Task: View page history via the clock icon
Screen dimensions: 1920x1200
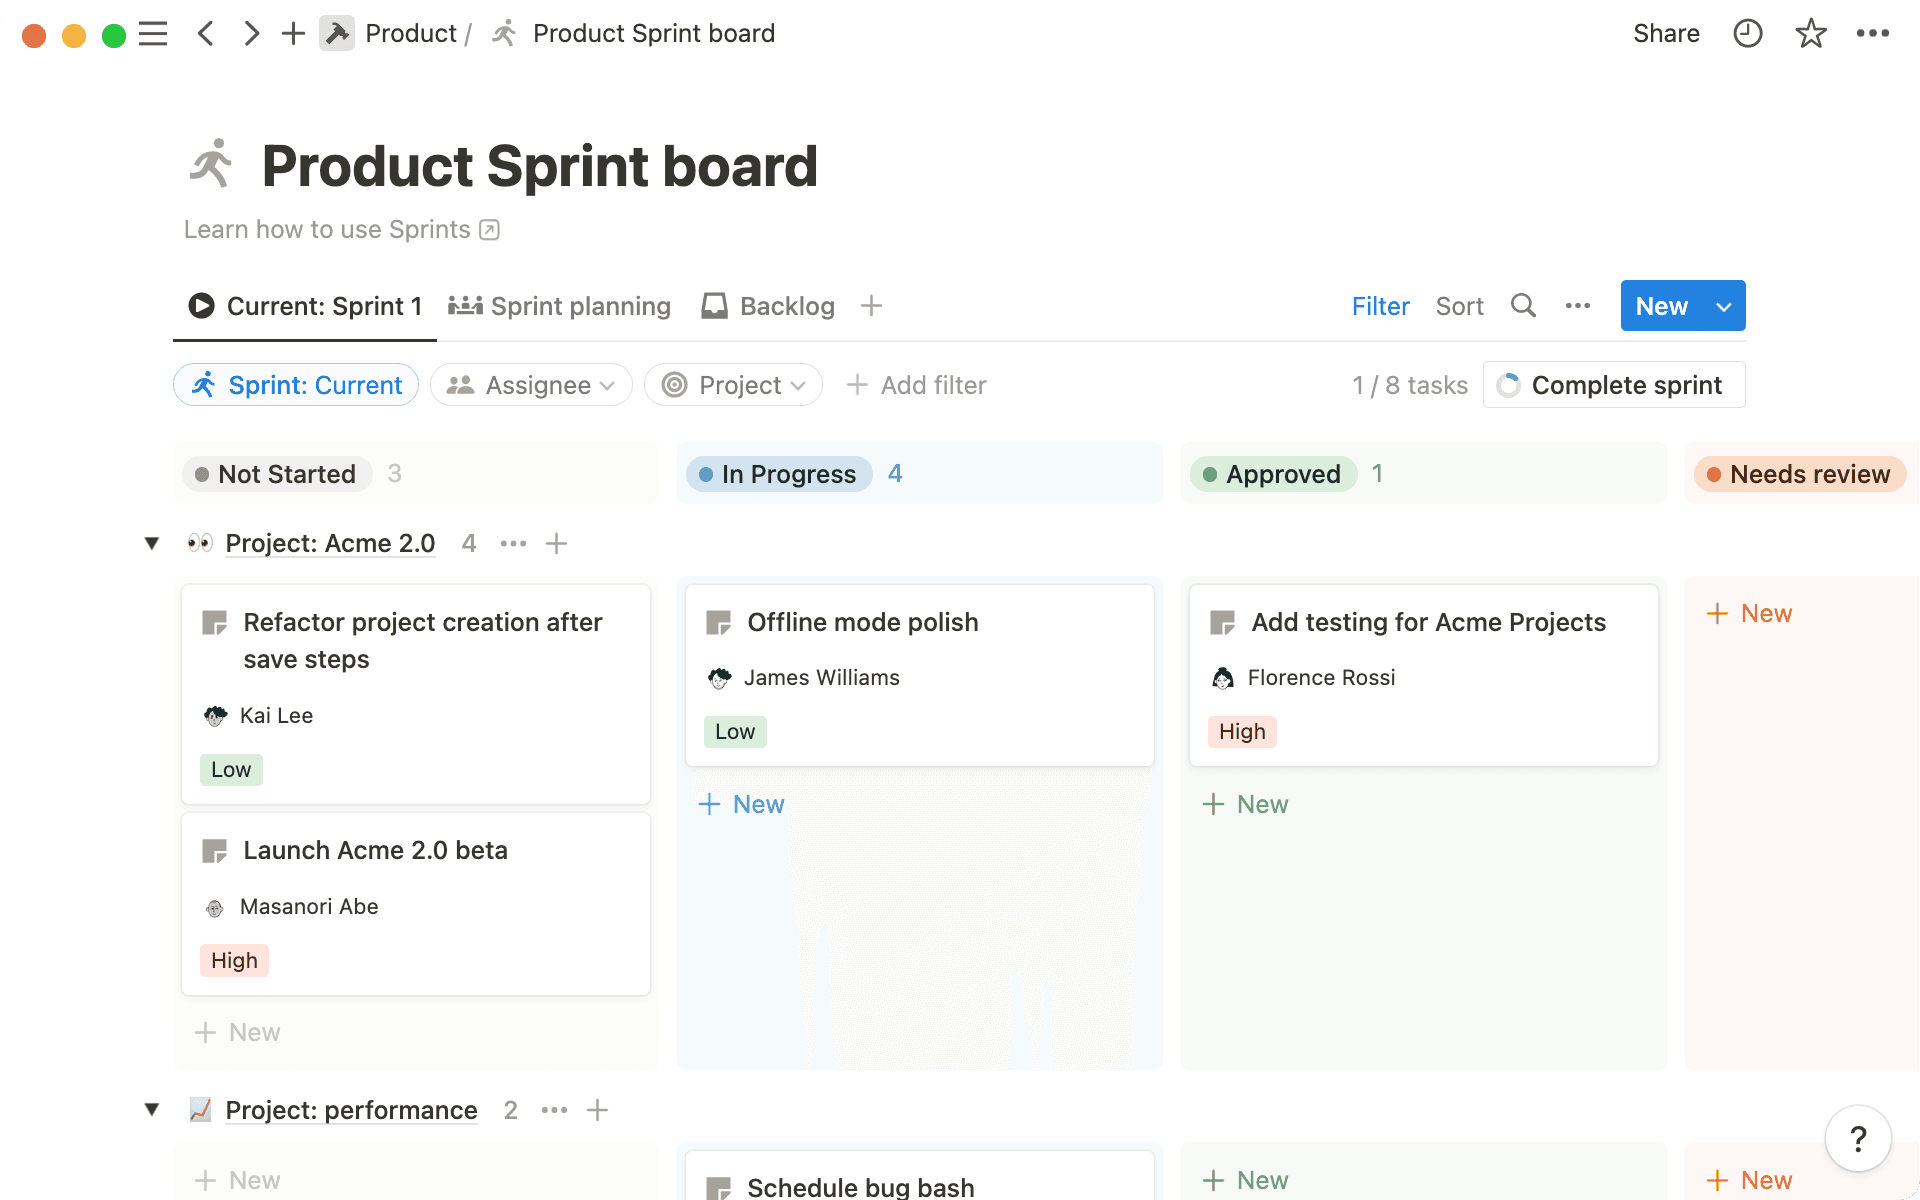Action: point(1747,33)
